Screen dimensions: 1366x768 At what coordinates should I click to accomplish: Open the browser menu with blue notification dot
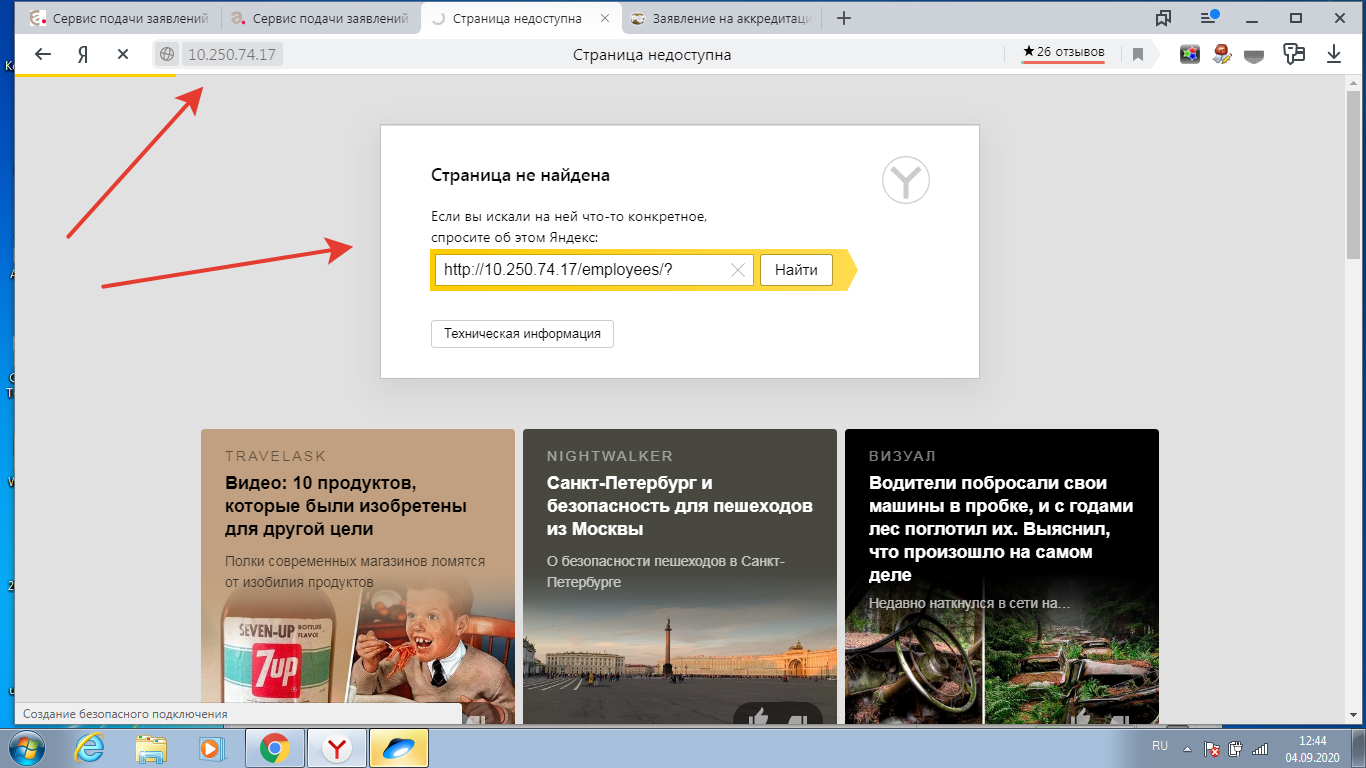click(1210, 18)
